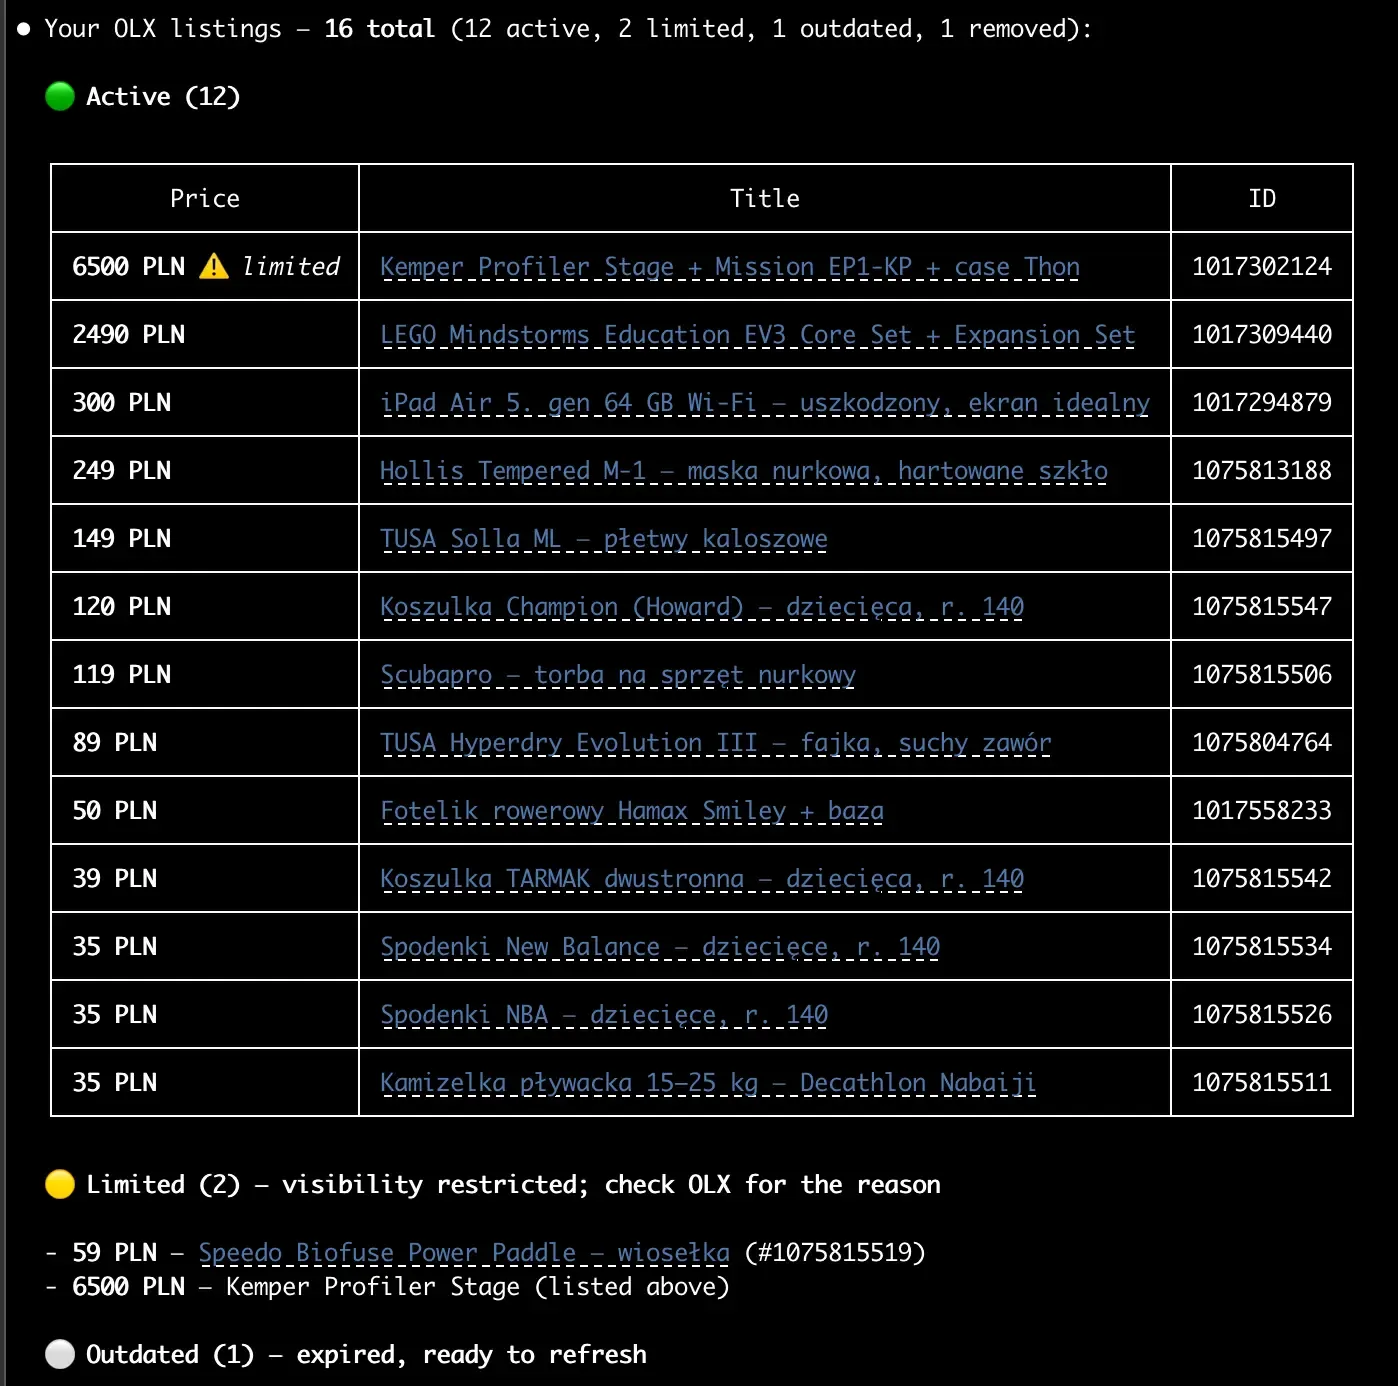
Task: Click the Title column header
Action: [765, 198]
